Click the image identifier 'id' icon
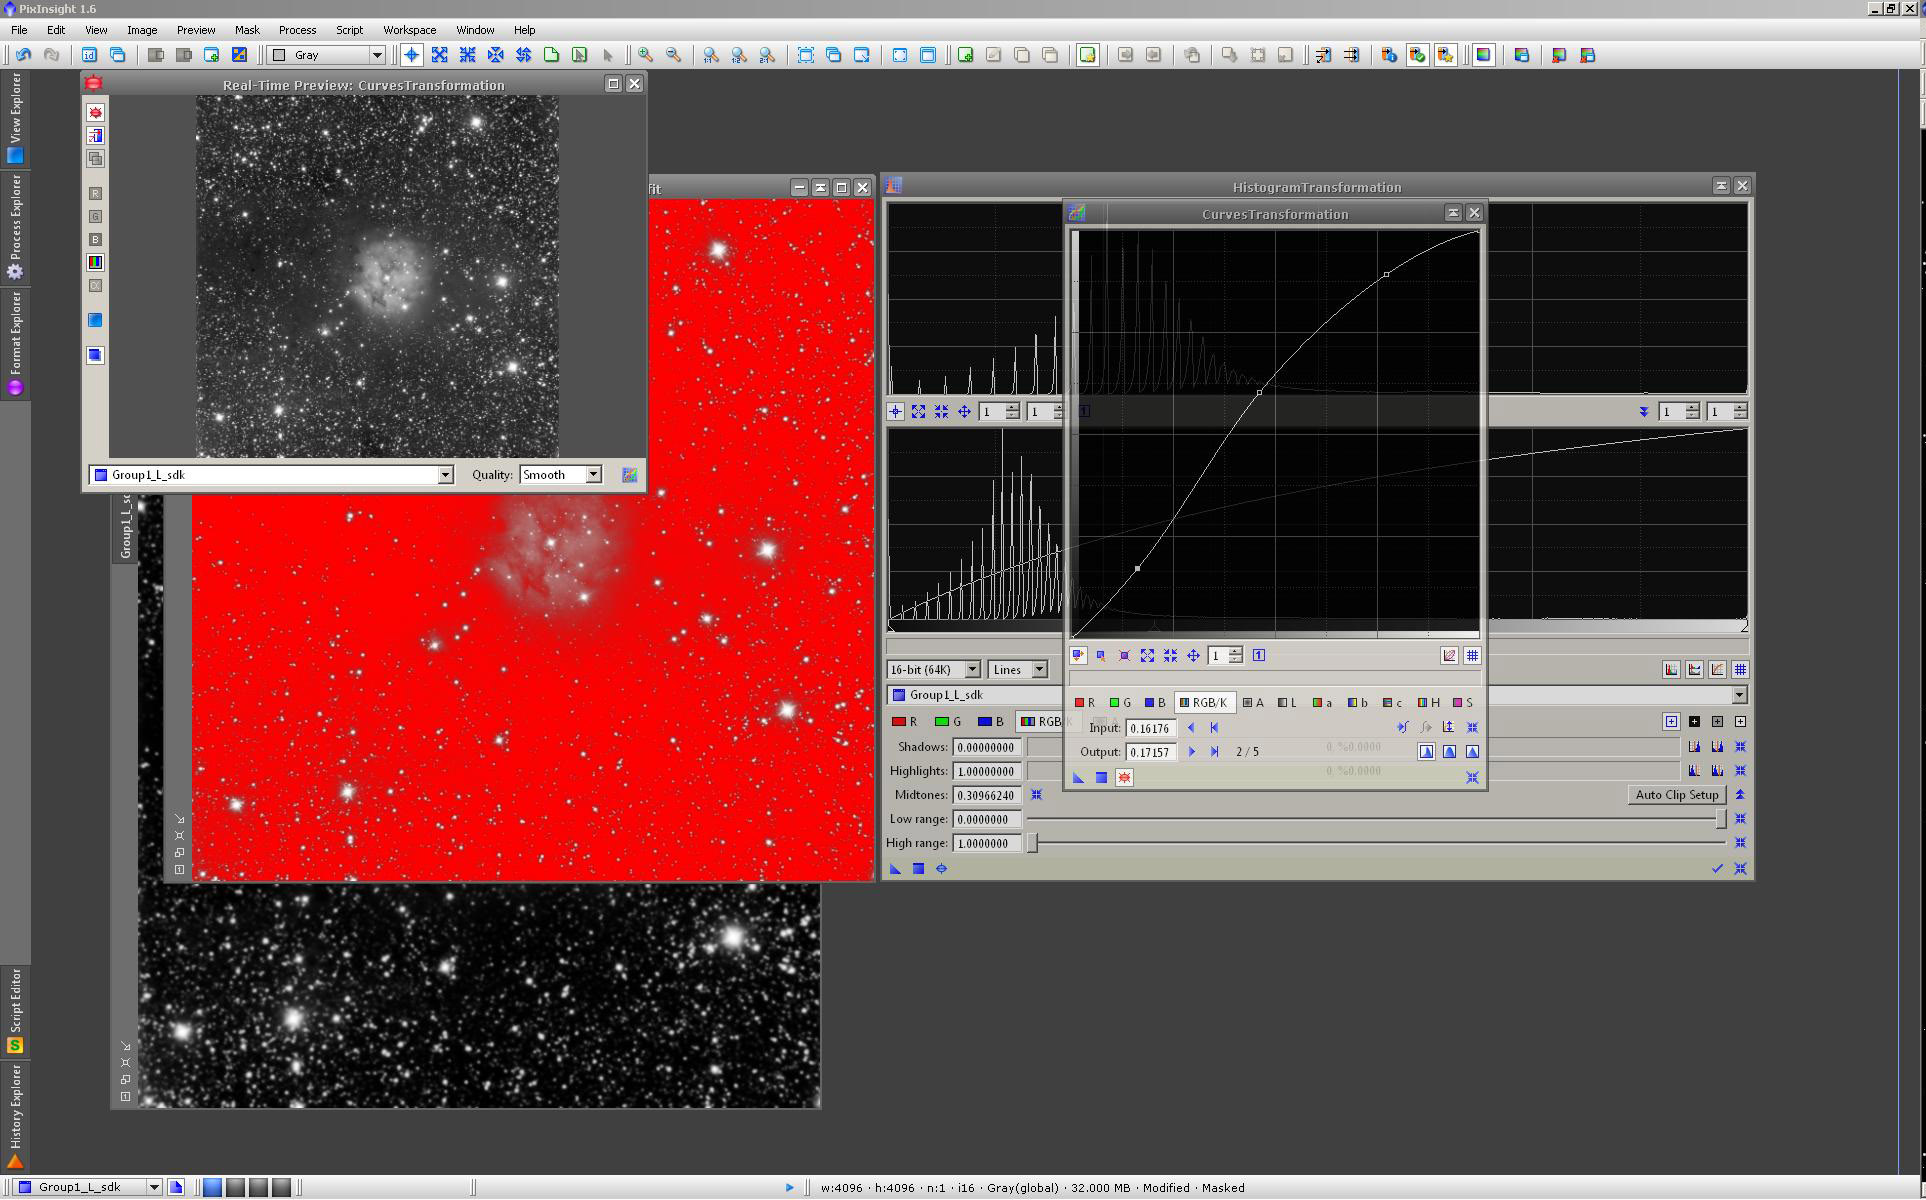The width and height of the screenshot is (1926, 1200). pyautogui.click(x=89, y=55)
